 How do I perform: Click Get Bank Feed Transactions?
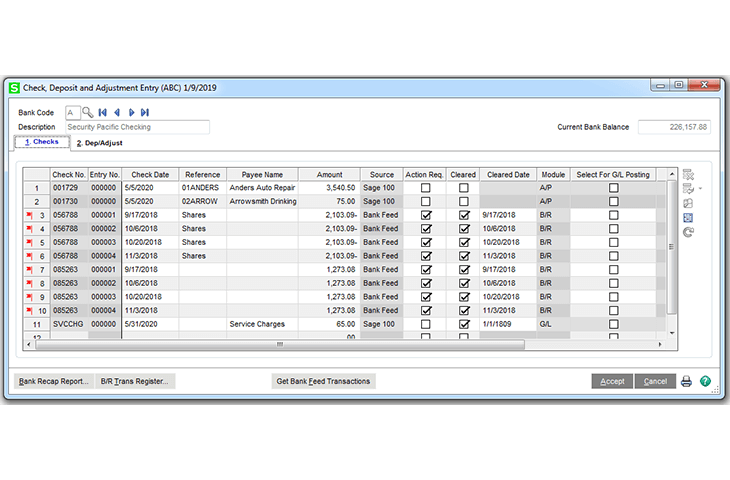click(323, 381)
